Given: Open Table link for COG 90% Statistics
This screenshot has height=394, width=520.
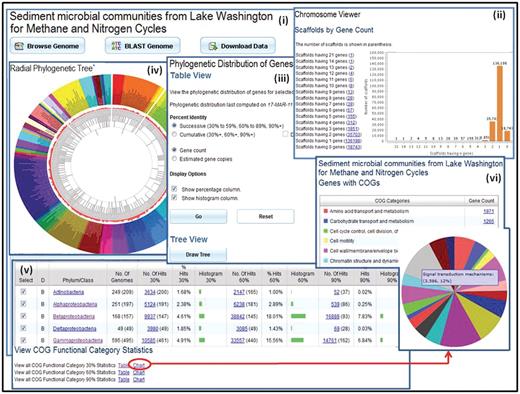Looking at the screenshot, I should pyautogui.click(x=124, y=380).
